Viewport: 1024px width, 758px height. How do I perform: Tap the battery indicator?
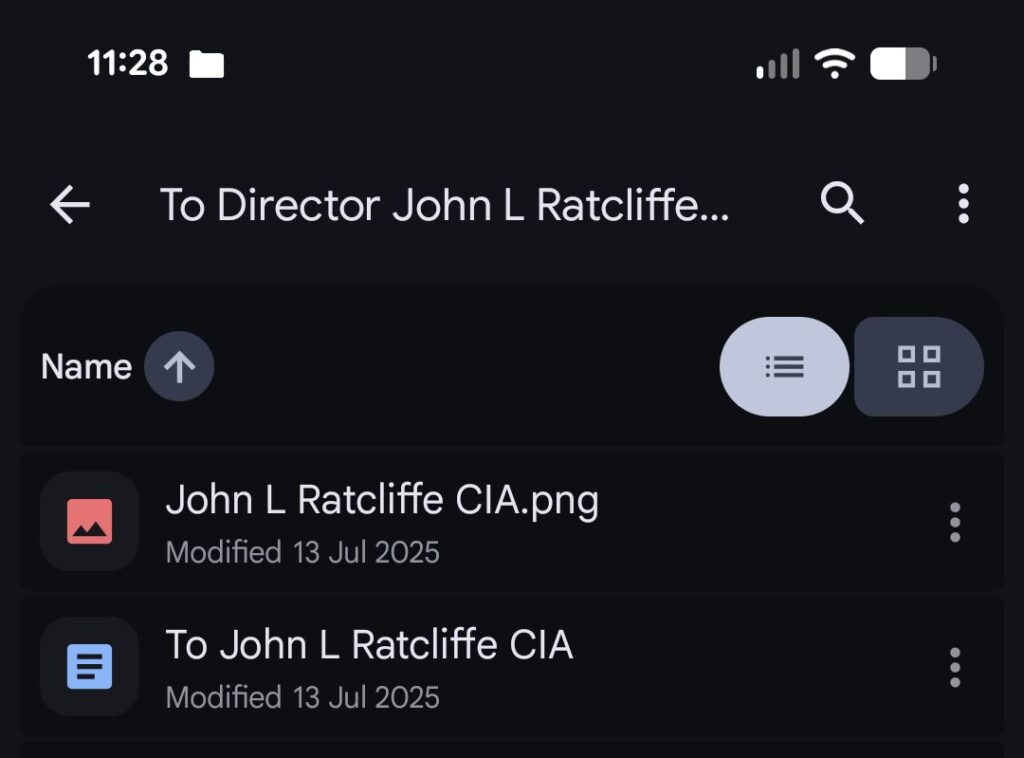point(902,65)
